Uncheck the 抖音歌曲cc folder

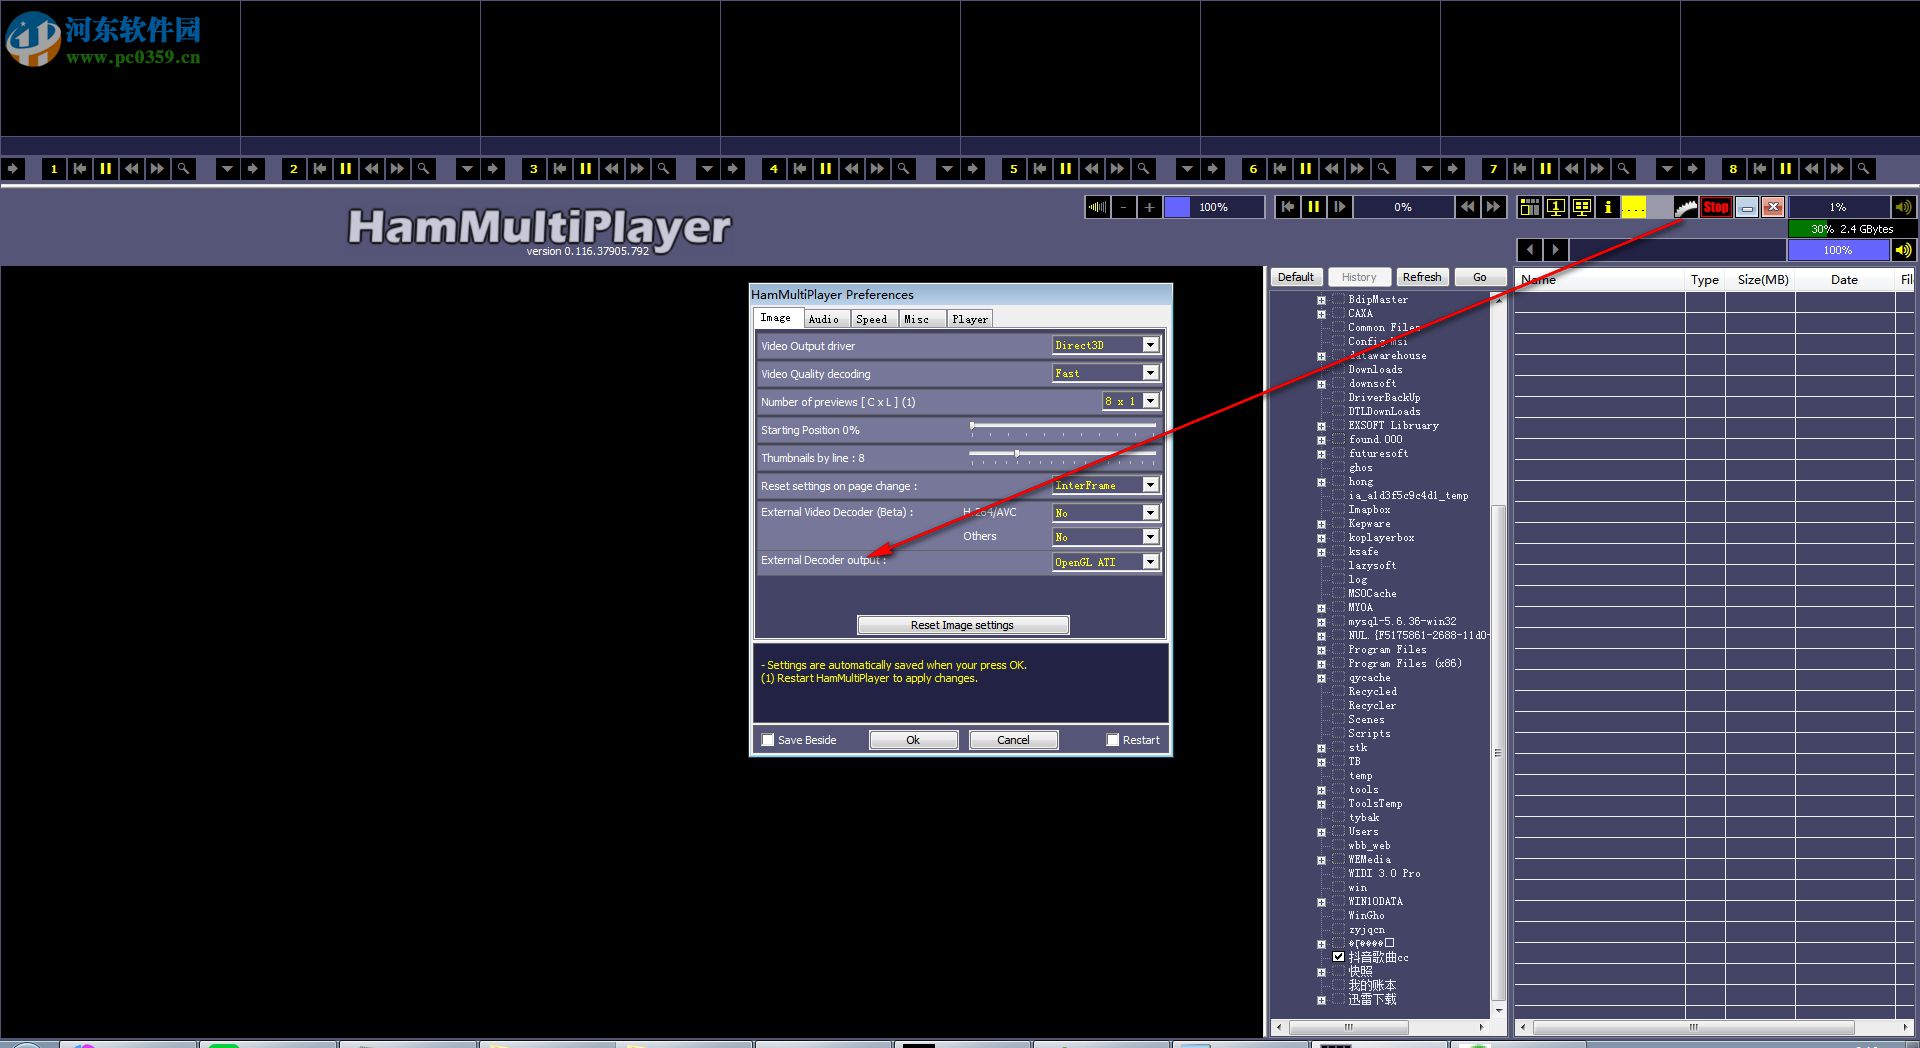tap(1338, 957)
